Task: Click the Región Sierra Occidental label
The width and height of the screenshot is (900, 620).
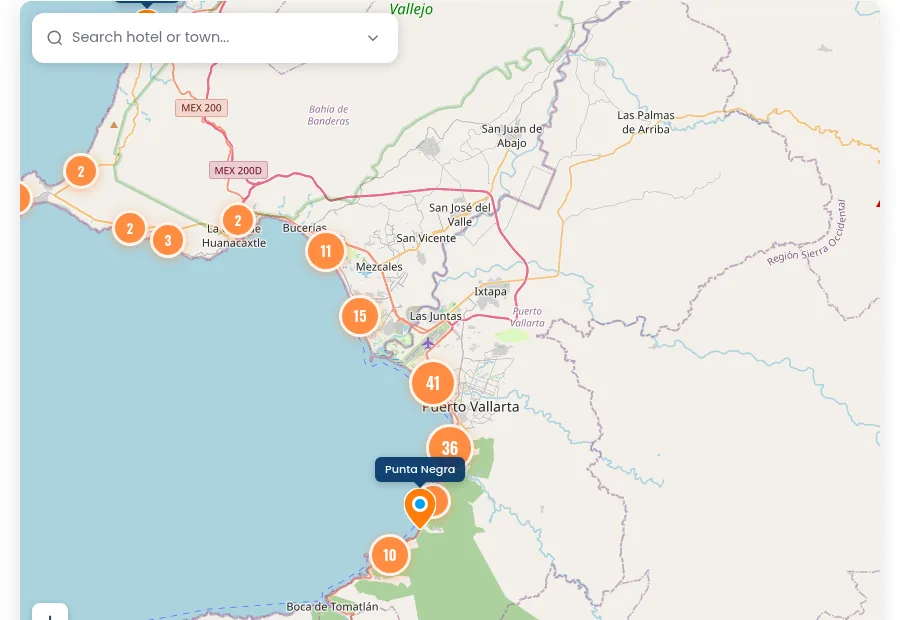Action: tap(806, 234)
